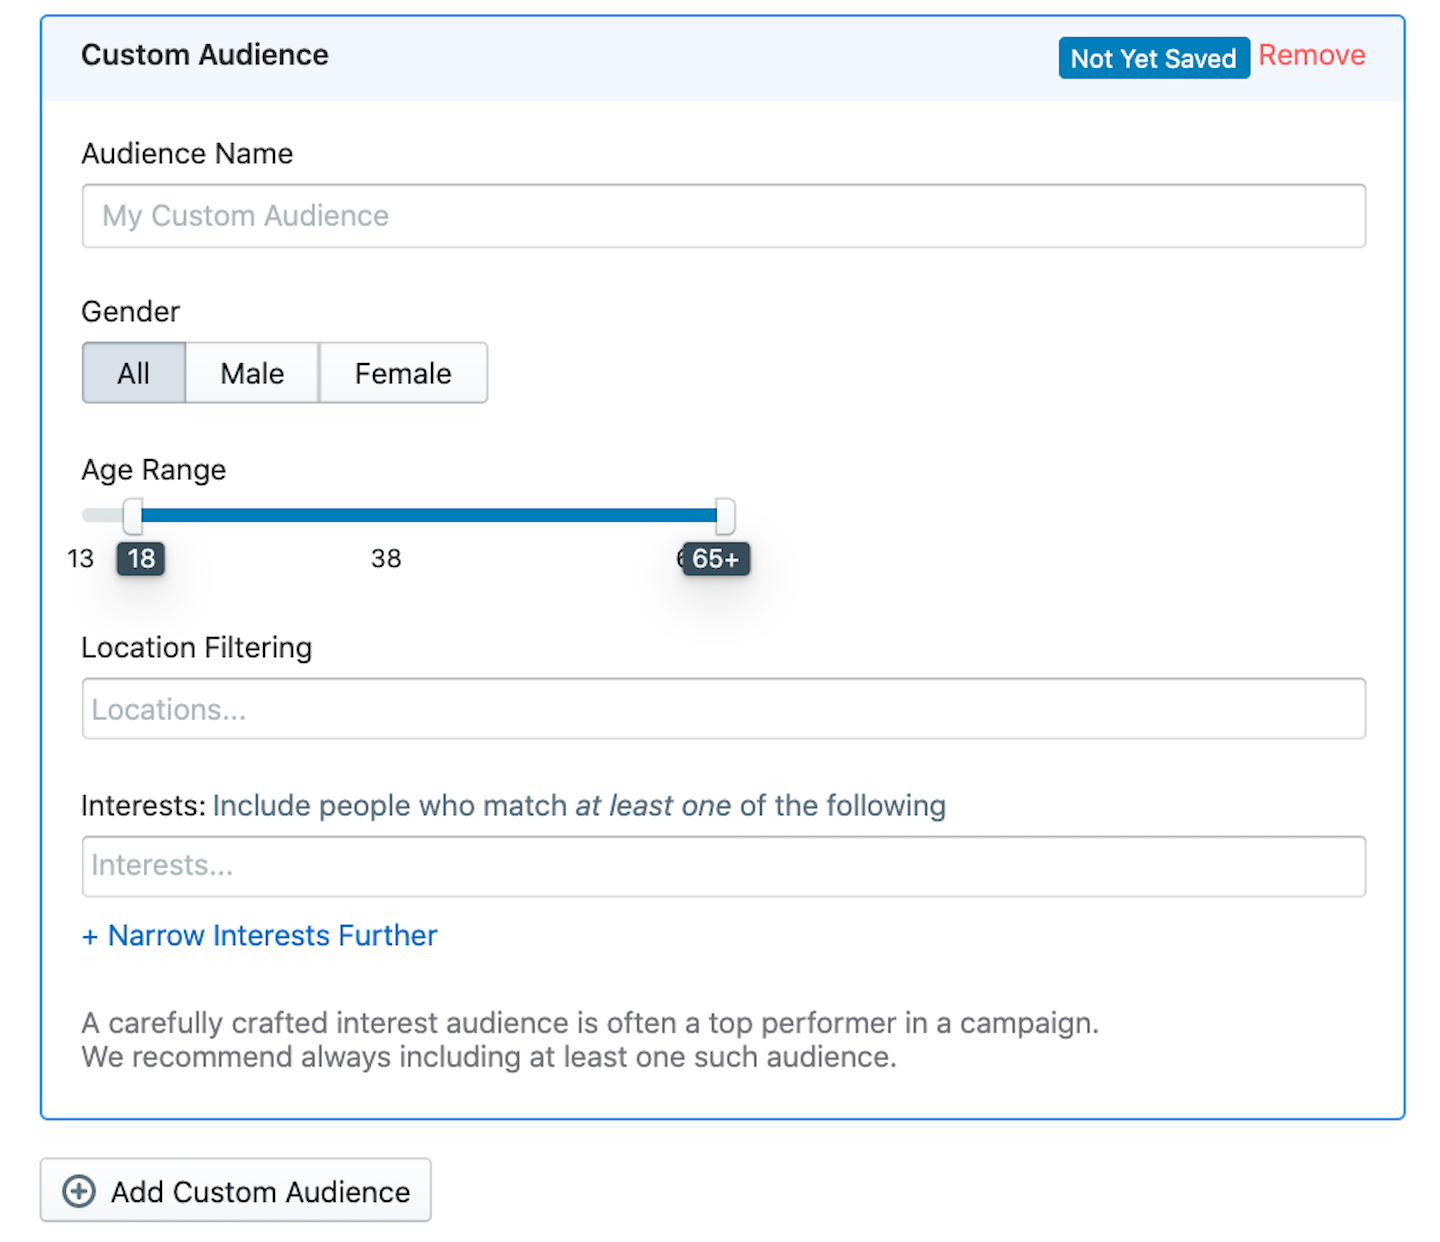Click the 65+ age value label
This screenshot has width=1440, height=1242.
(x=716, y=558)
